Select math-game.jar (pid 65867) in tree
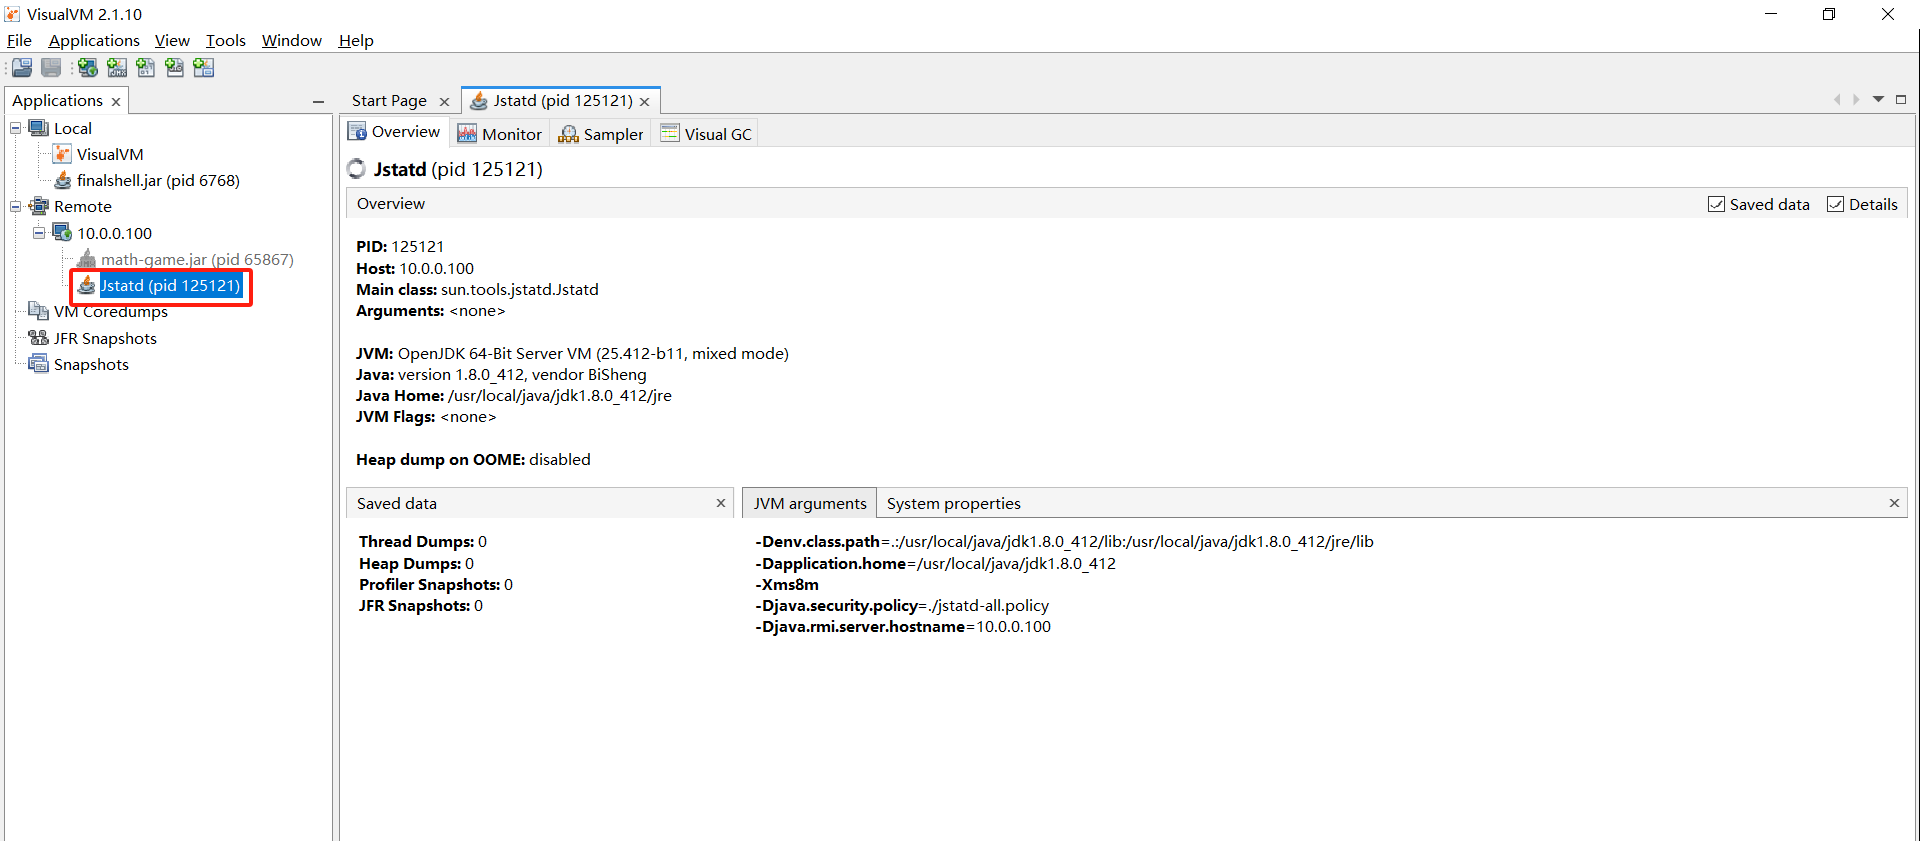Image resolution: width=1920 pixels, height=841 pixels. [197, 259]
